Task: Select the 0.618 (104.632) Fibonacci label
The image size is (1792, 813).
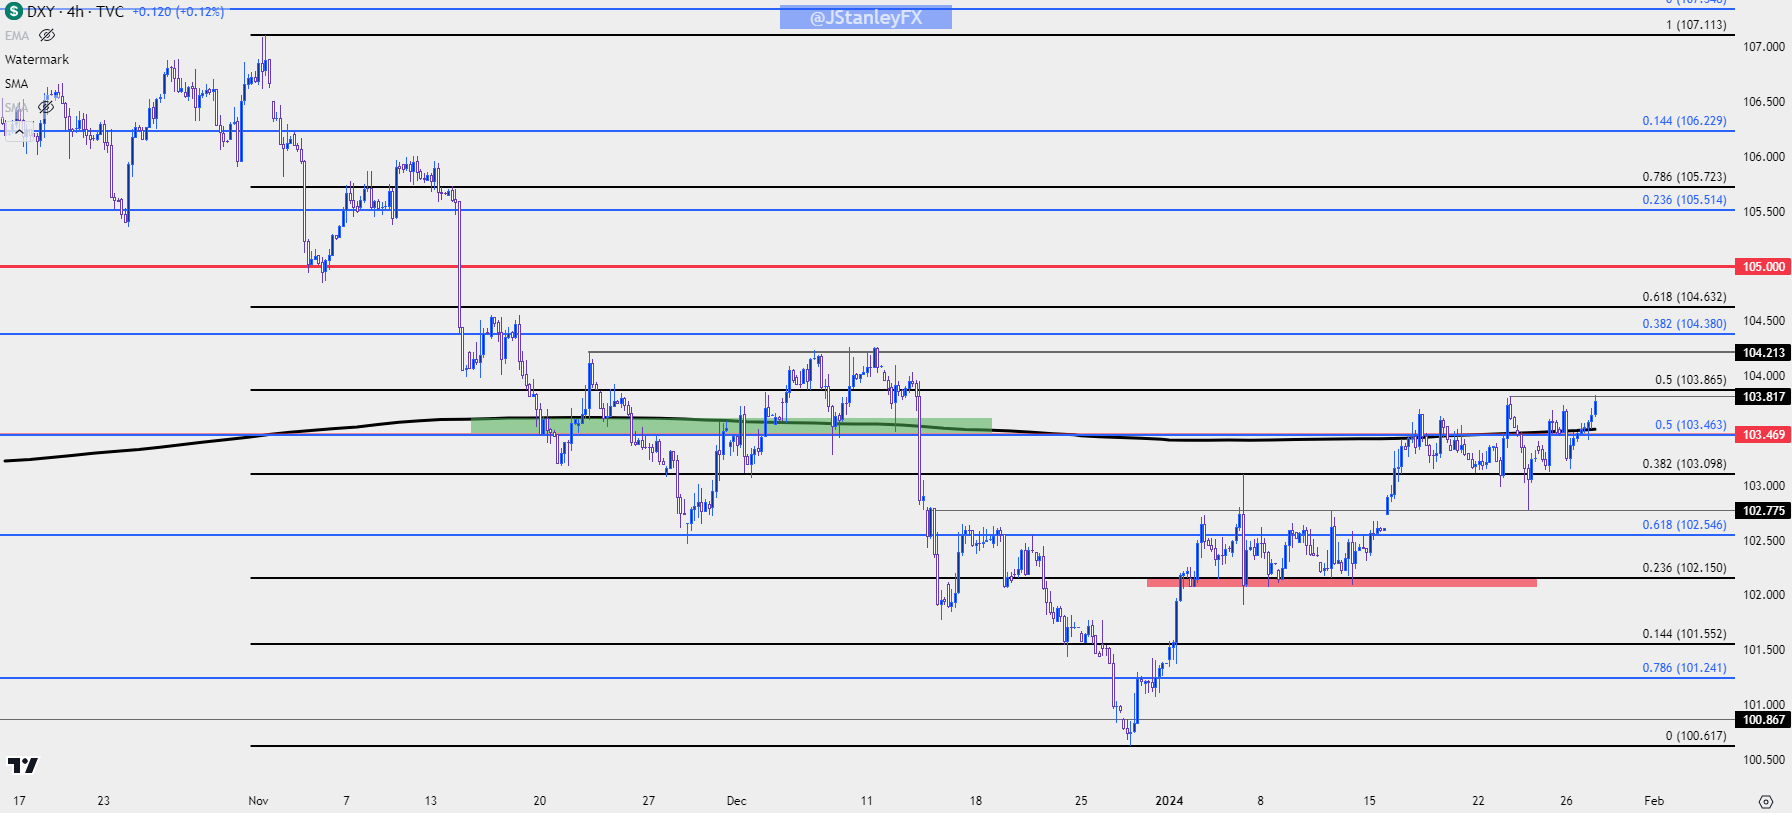Action: [x=1684, y=297]
